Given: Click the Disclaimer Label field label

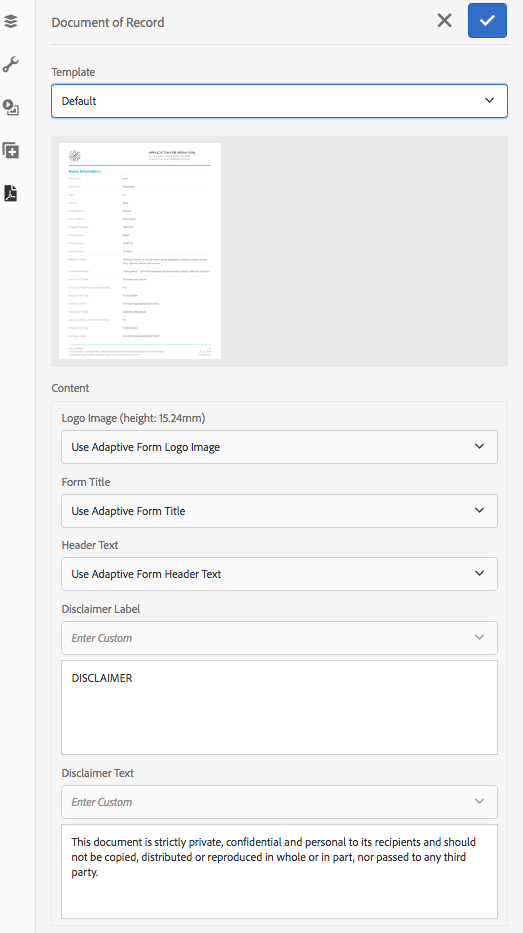Looking at the screenshot, I should (101, 609).
